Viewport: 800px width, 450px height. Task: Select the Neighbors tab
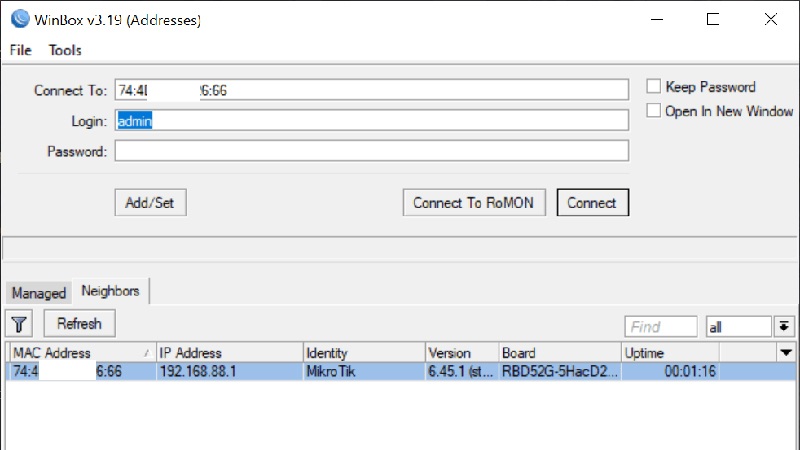110,291
